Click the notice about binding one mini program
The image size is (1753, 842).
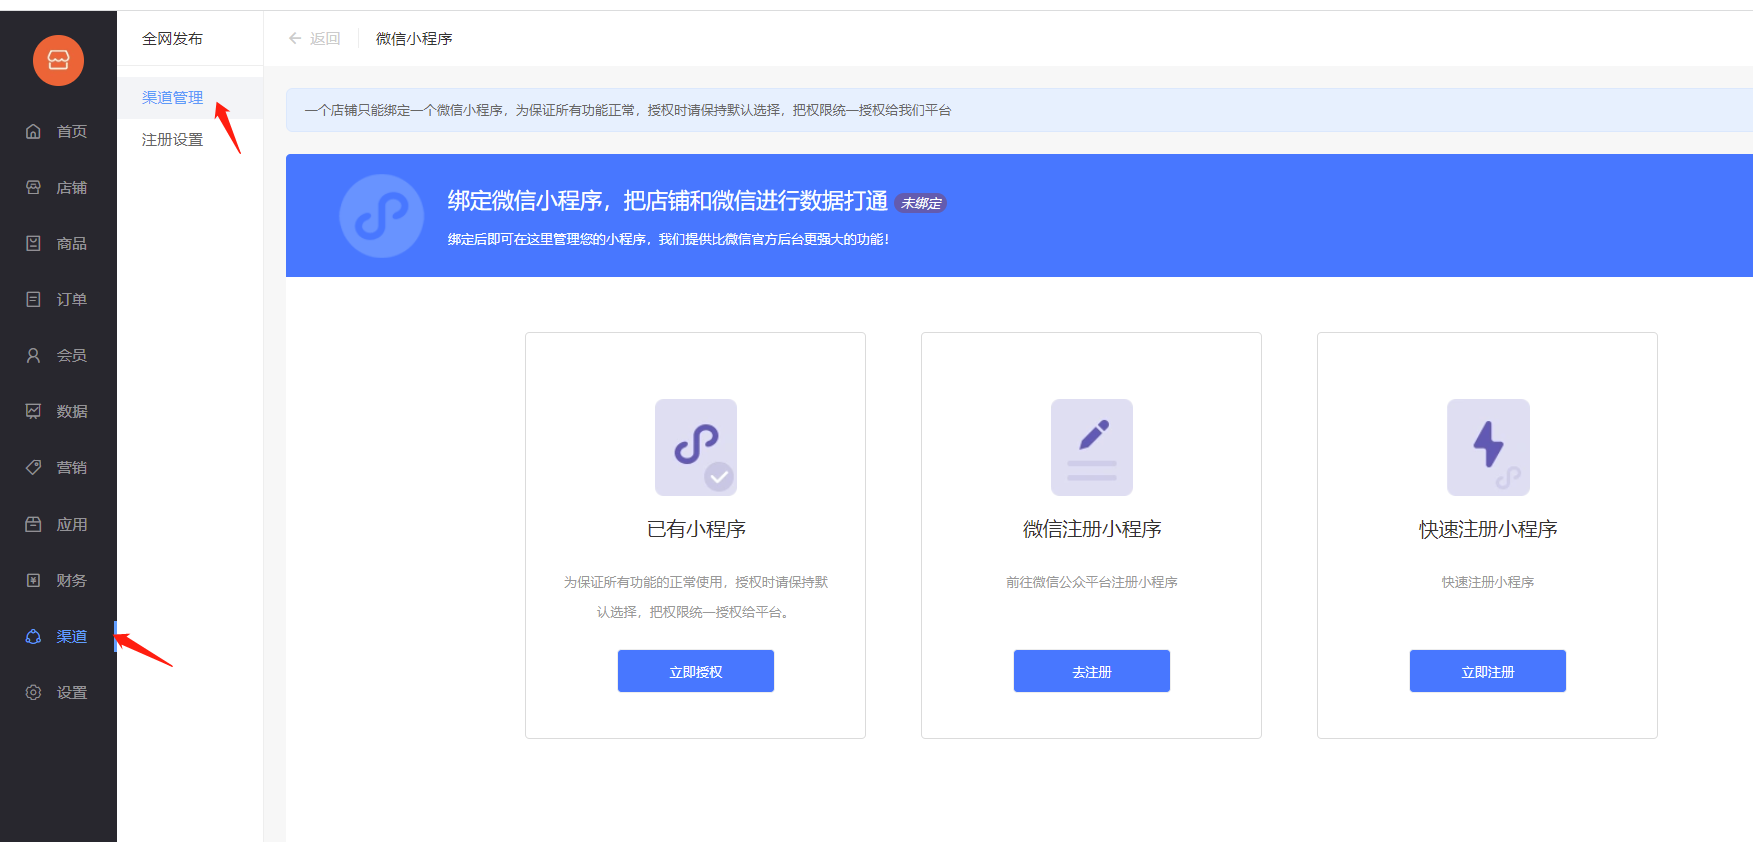point(628,110)
